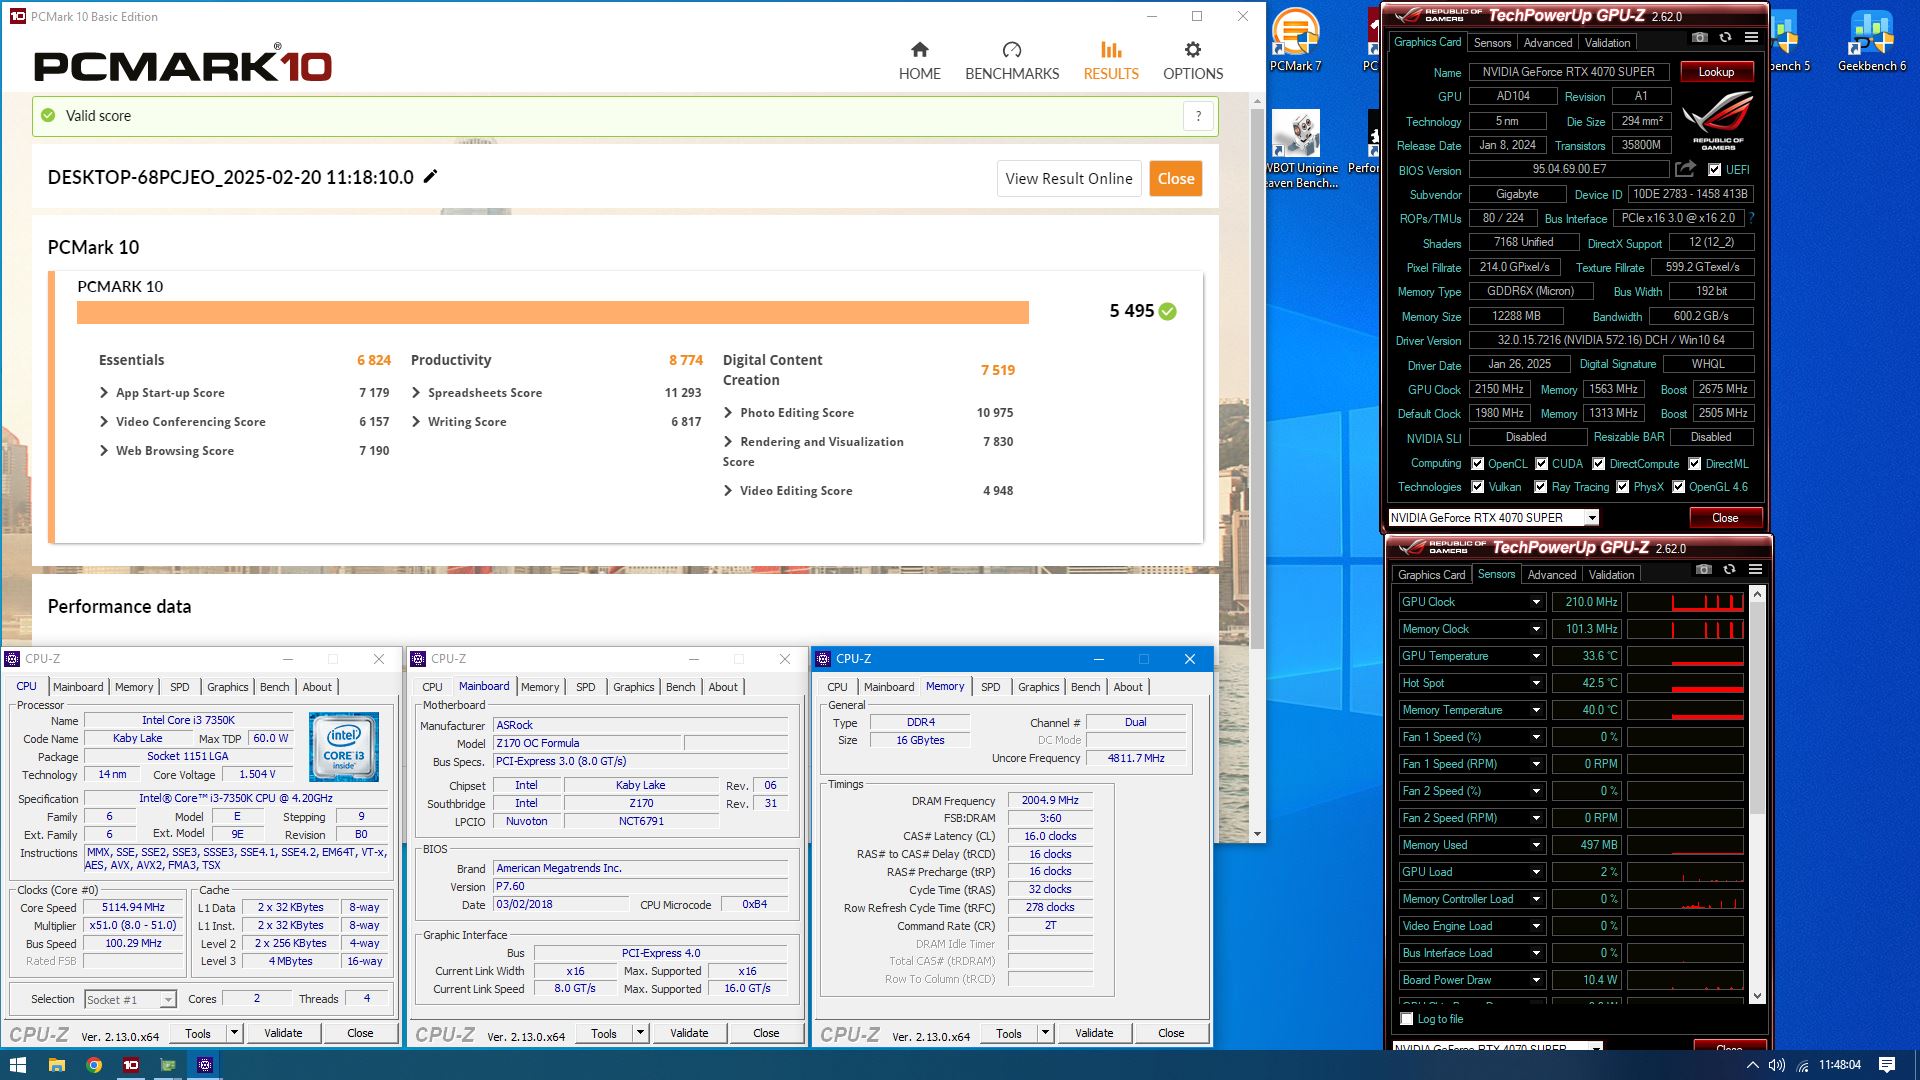
Task: Click the refresh icon in upper GPU-Z window
Action: coord(1725,38)
